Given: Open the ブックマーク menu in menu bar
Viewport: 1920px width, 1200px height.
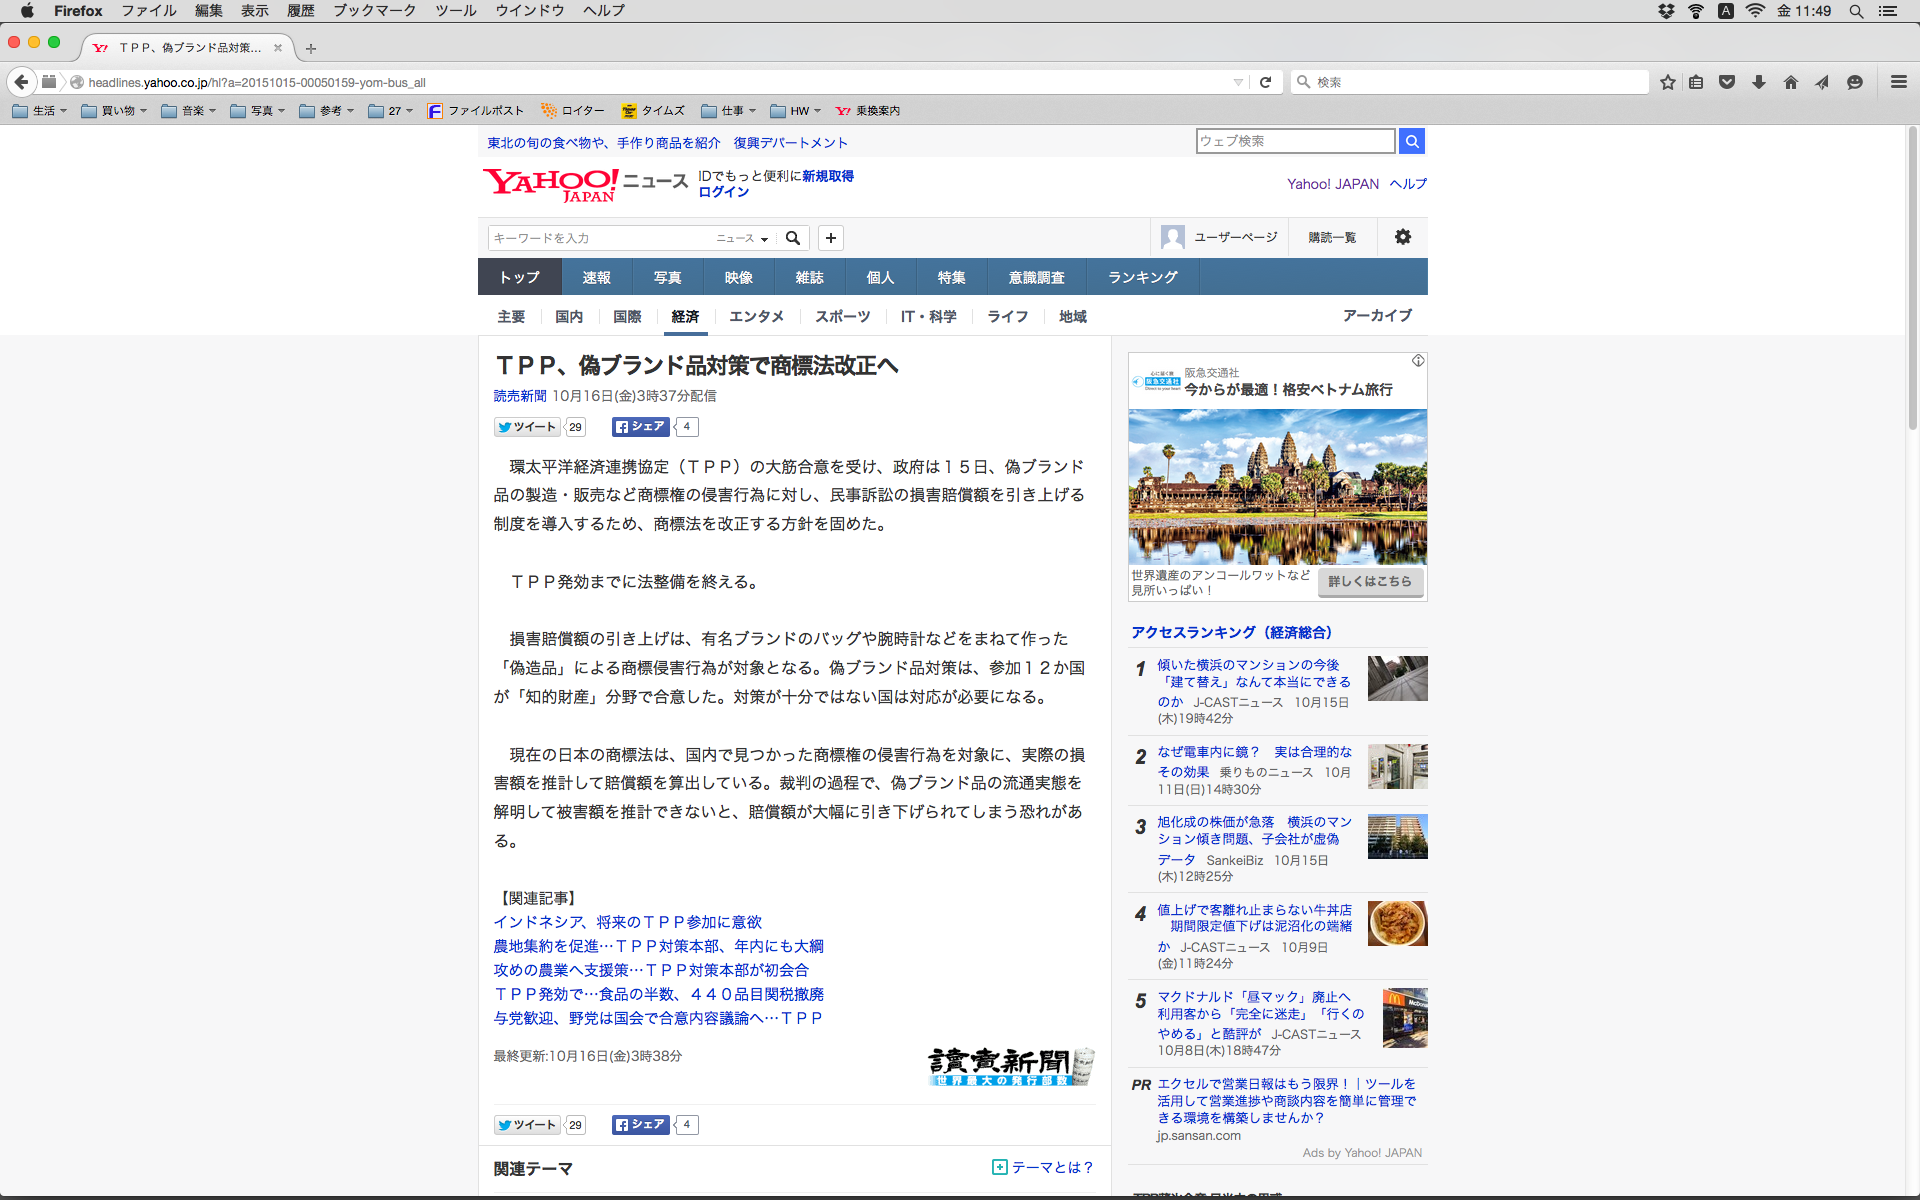Looking at the screenshot, I should tap(374, 11).
